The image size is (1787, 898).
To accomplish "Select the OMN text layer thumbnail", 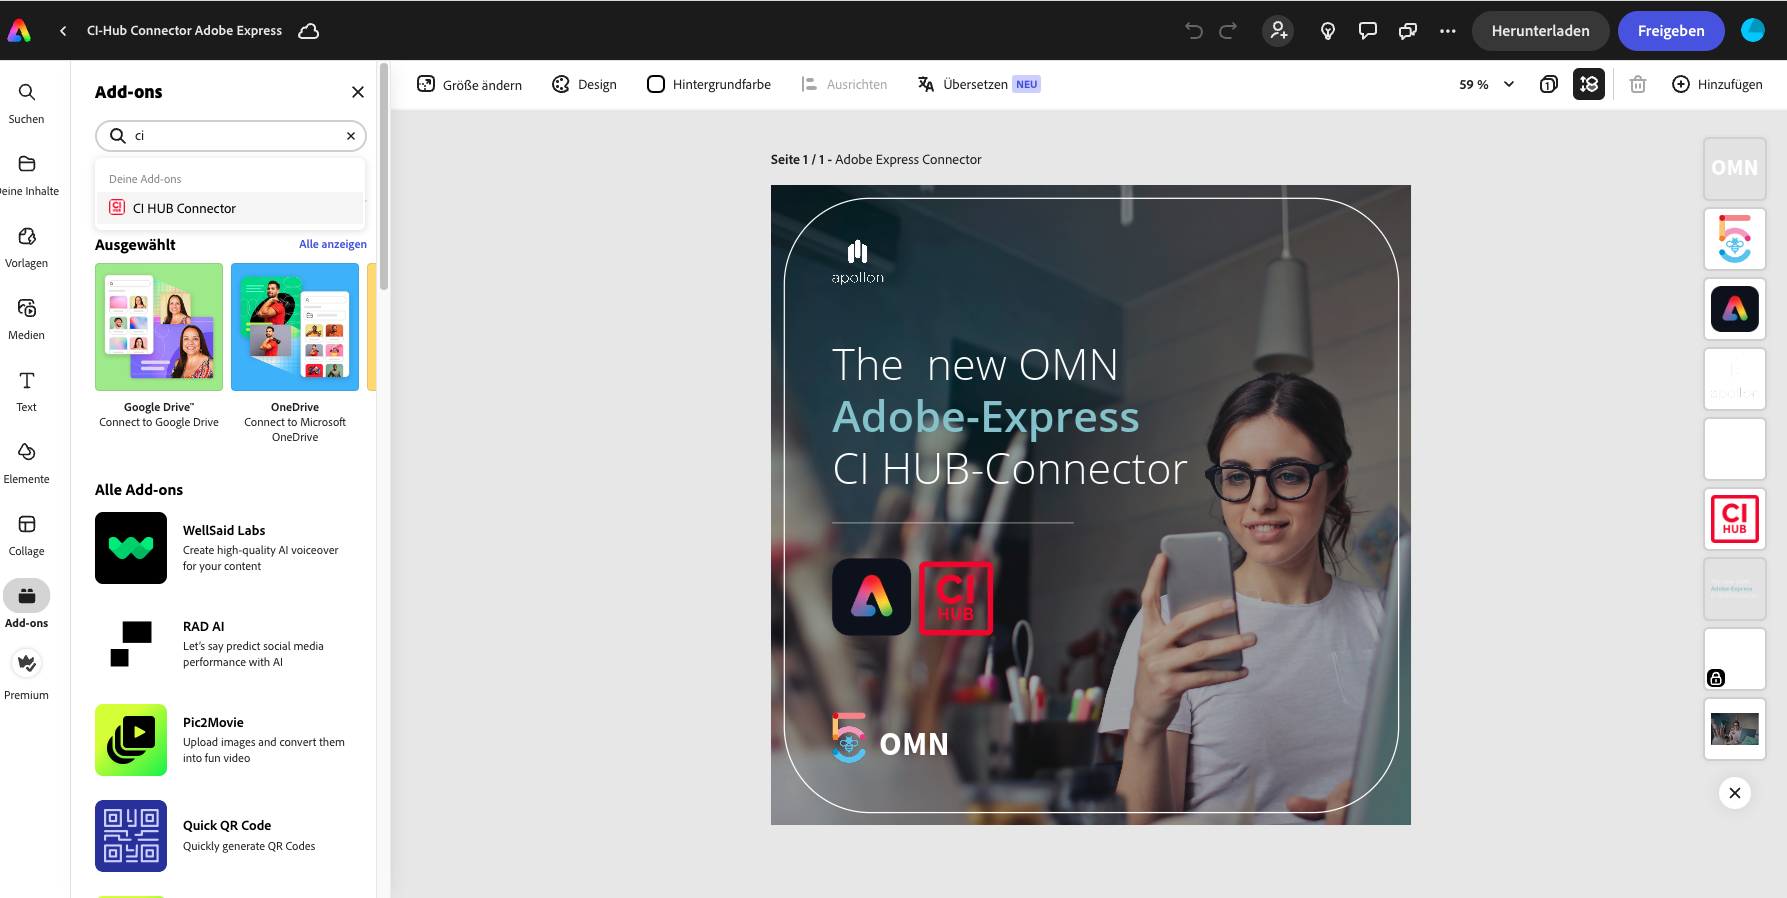I will [x=1735, y=169].
